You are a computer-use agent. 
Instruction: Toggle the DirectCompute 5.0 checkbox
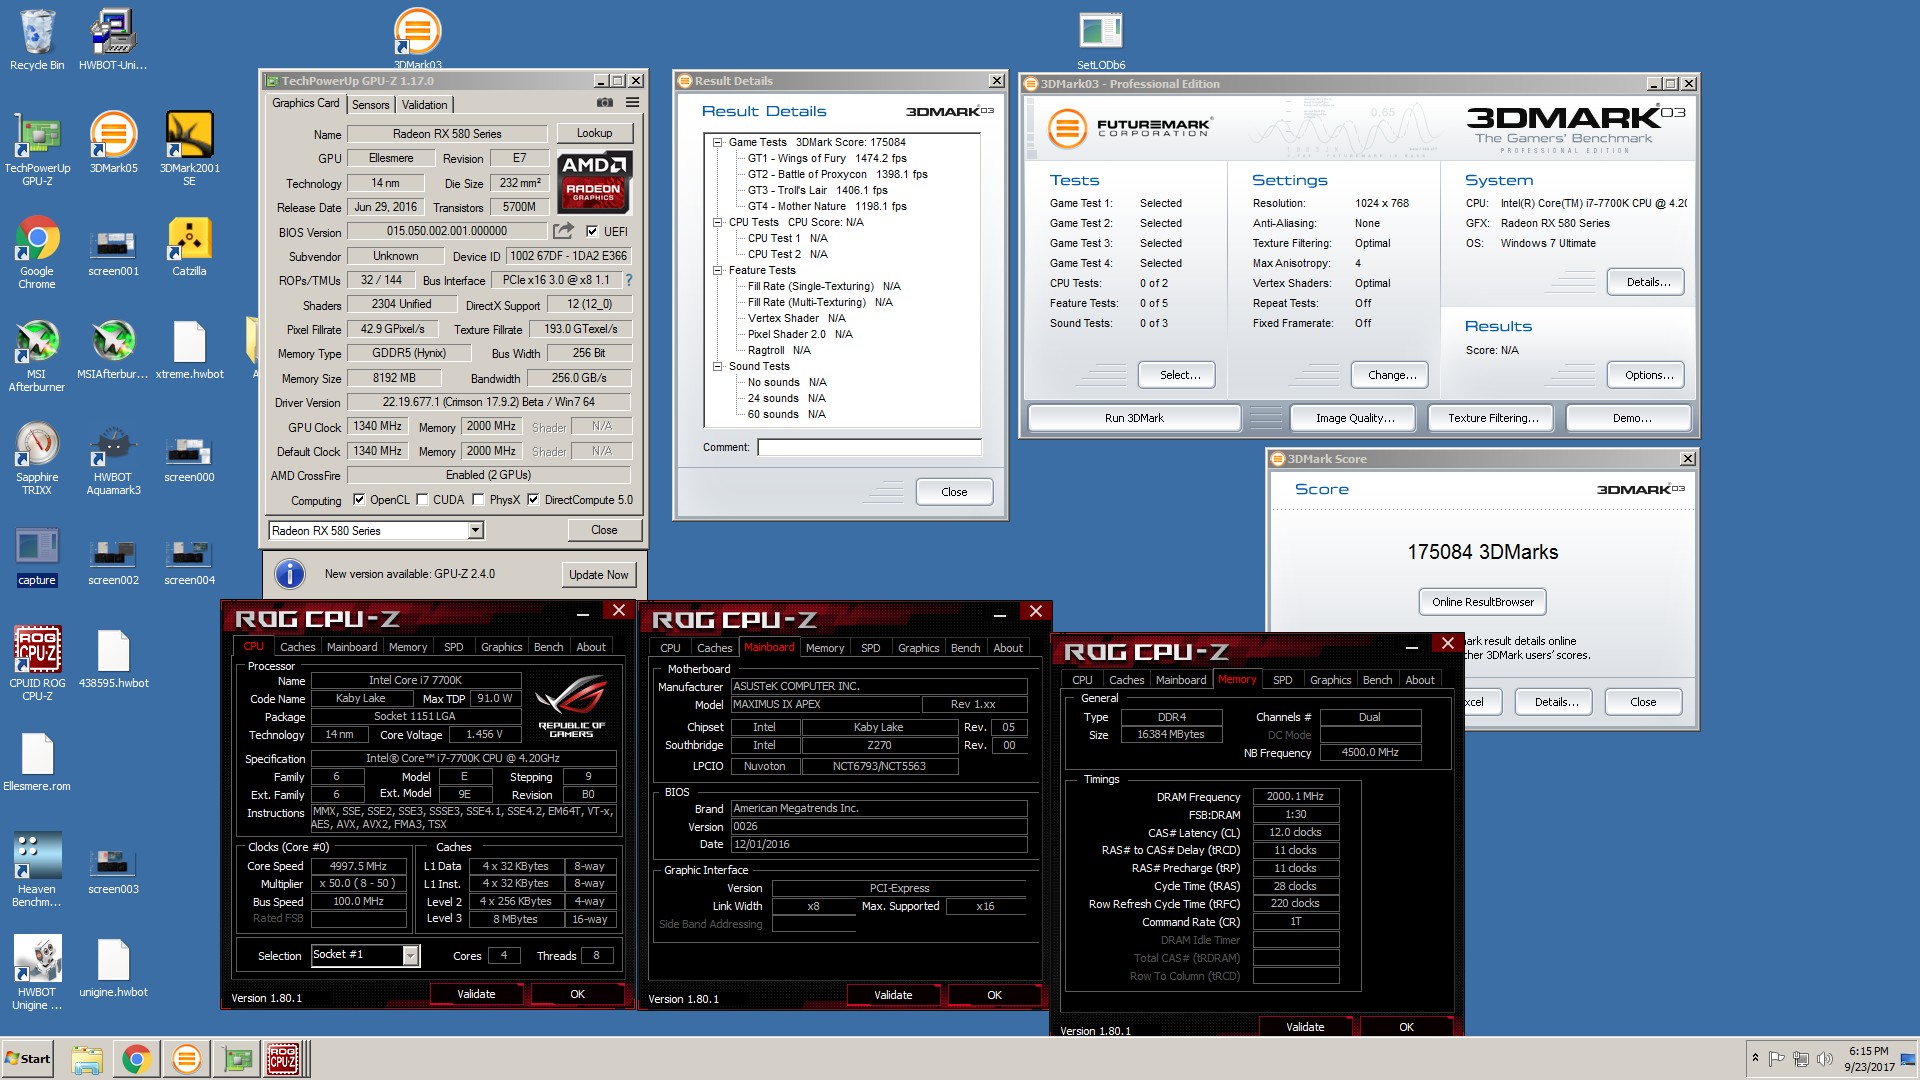coord(534,500)
